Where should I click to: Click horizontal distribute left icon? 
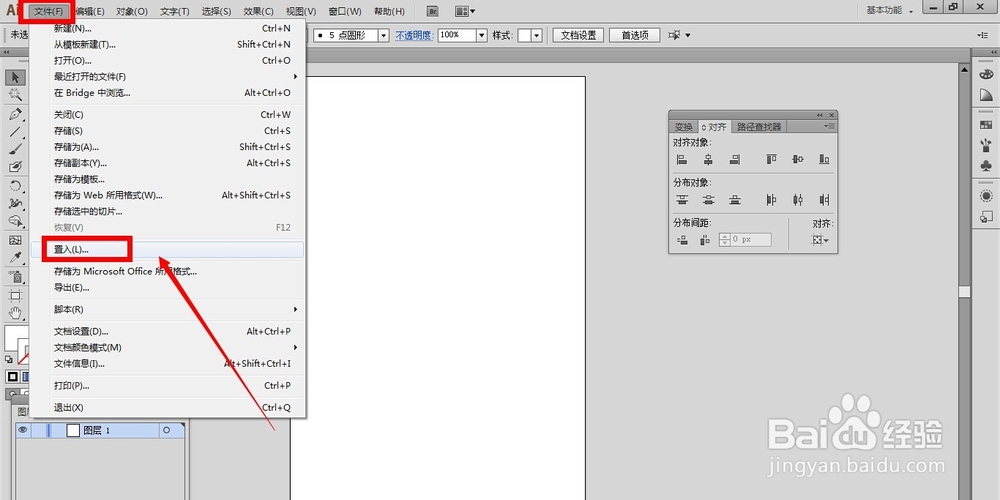(772, 200)
